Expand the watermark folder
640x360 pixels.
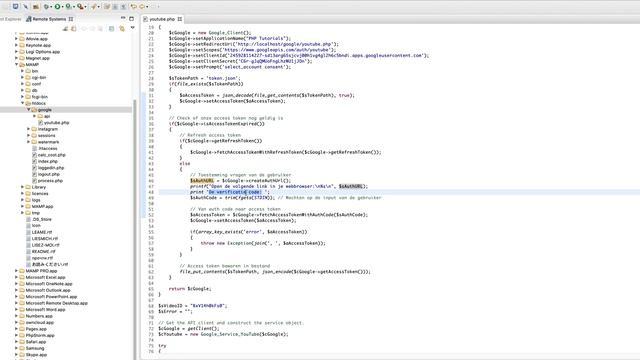[x=29, y=142]
